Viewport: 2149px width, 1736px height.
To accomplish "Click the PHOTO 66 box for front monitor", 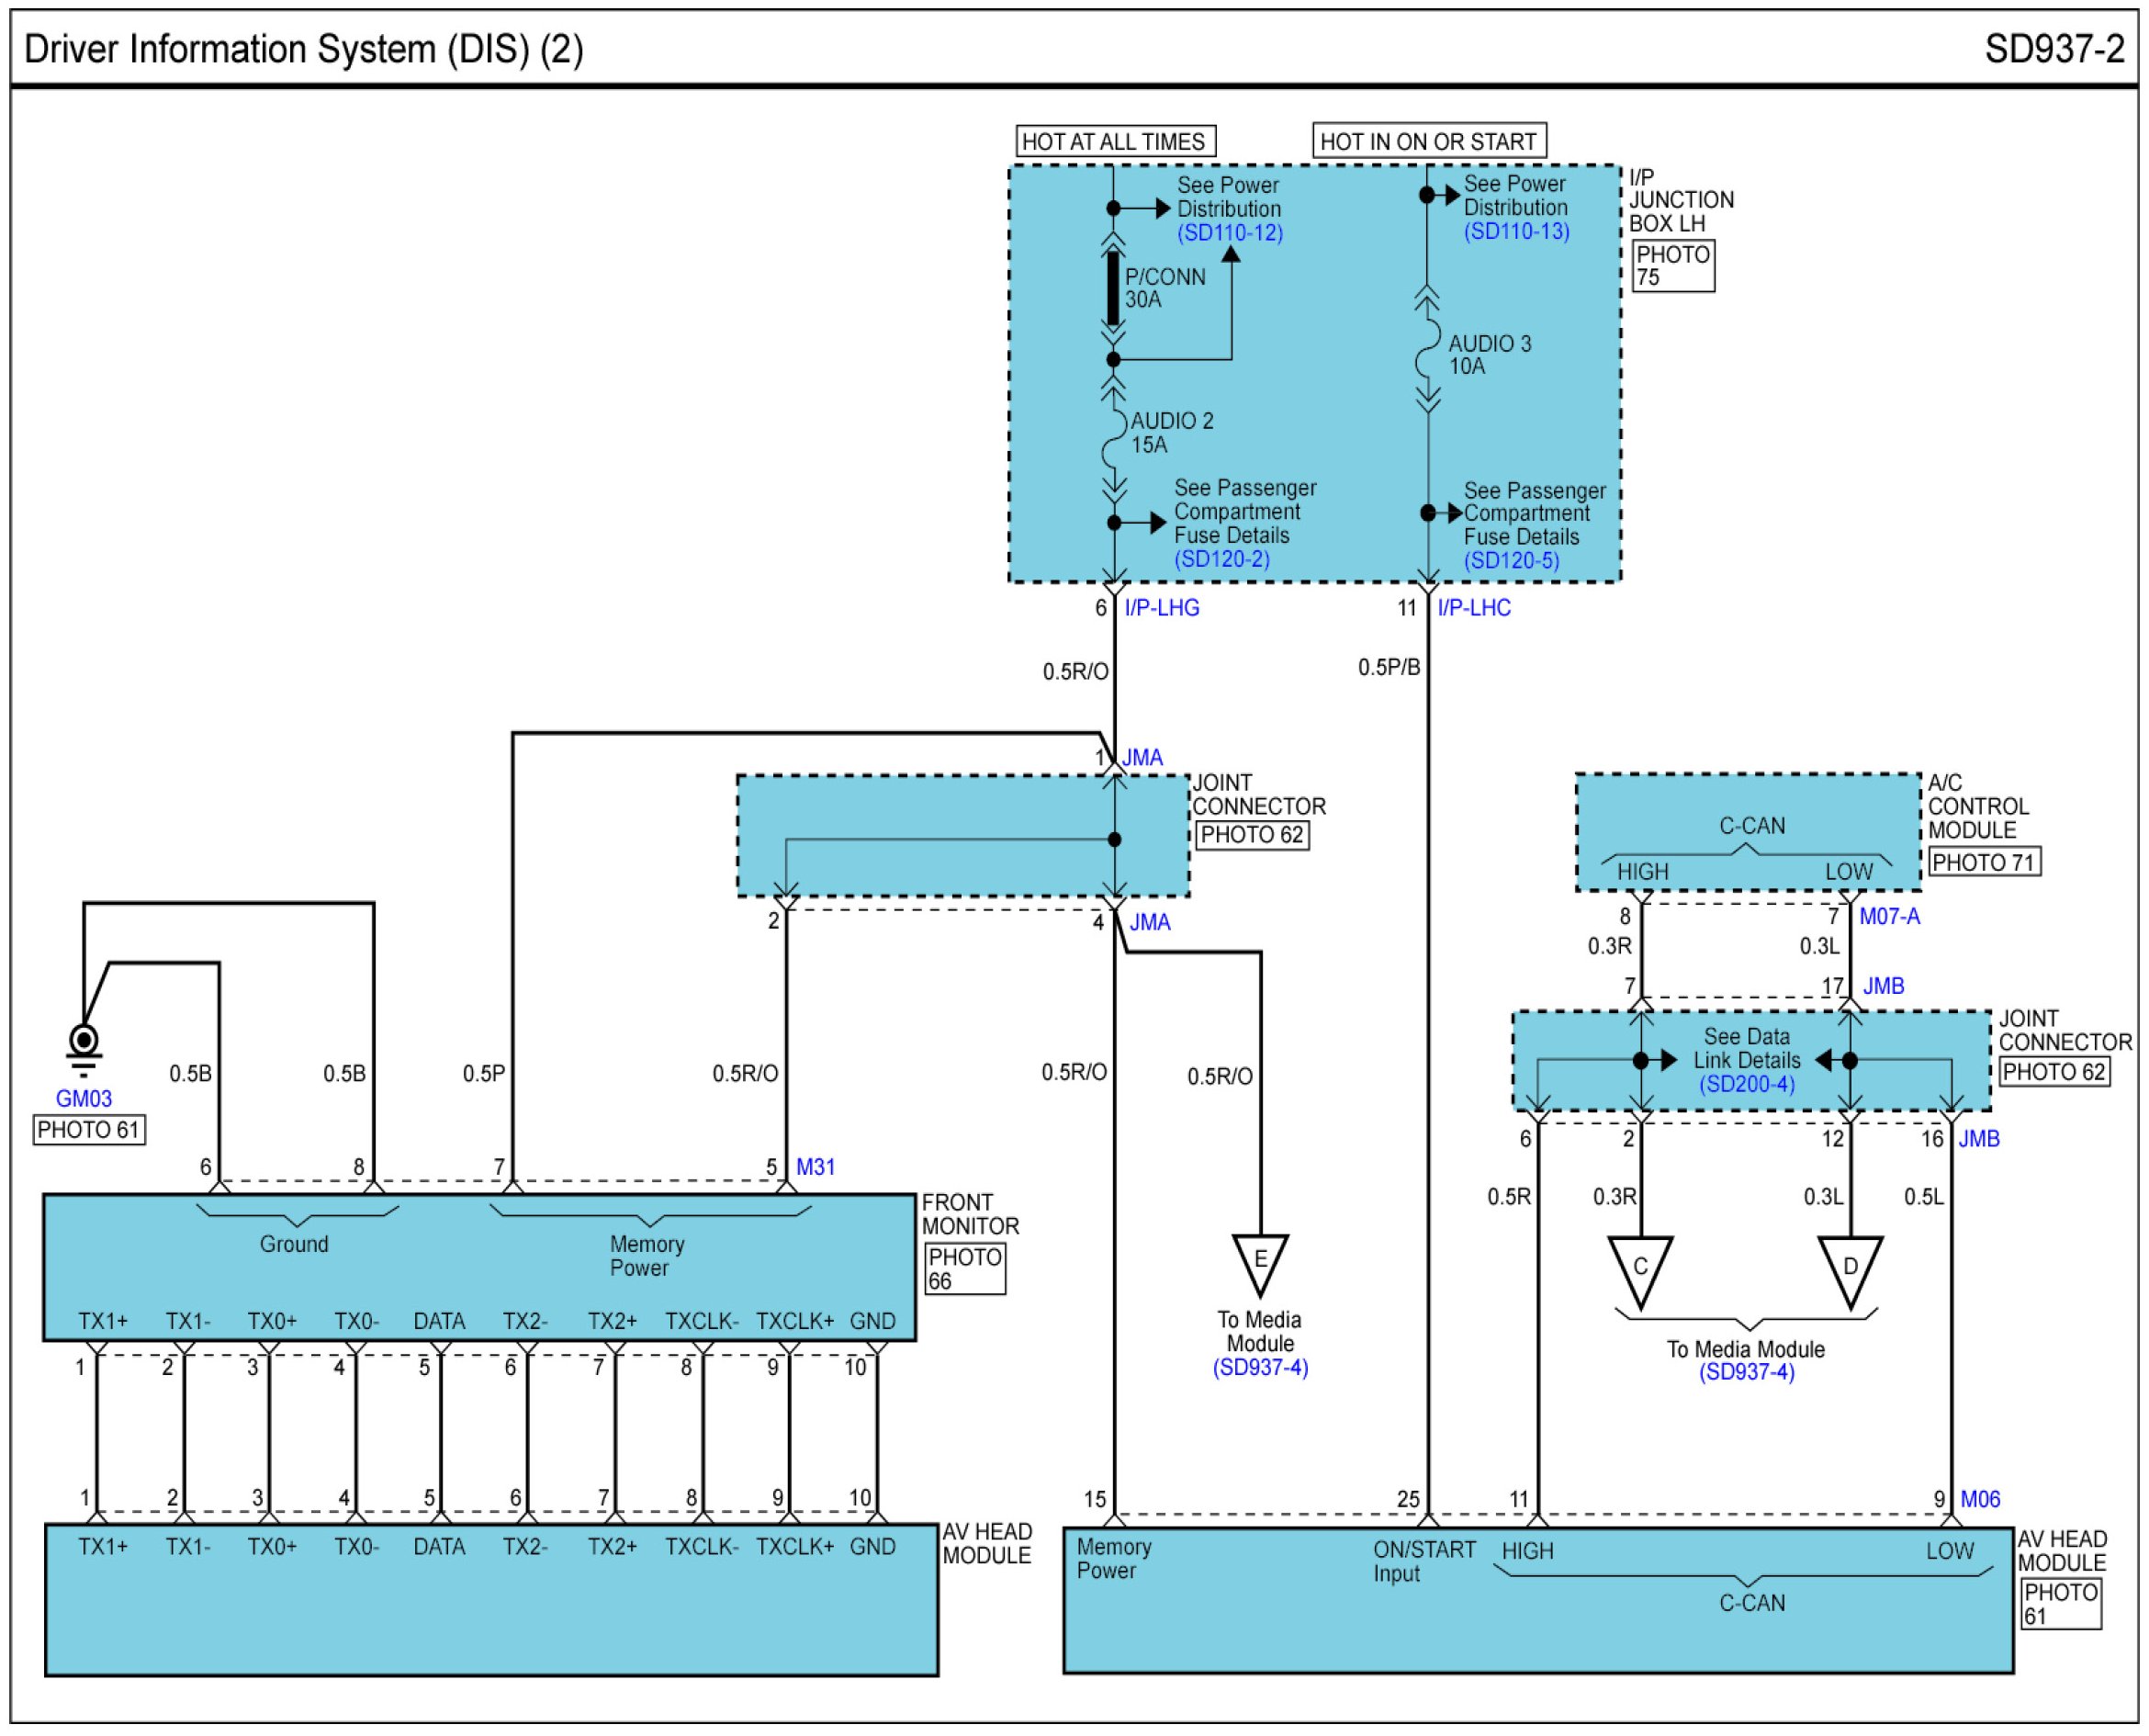I will click(964, 1268).
